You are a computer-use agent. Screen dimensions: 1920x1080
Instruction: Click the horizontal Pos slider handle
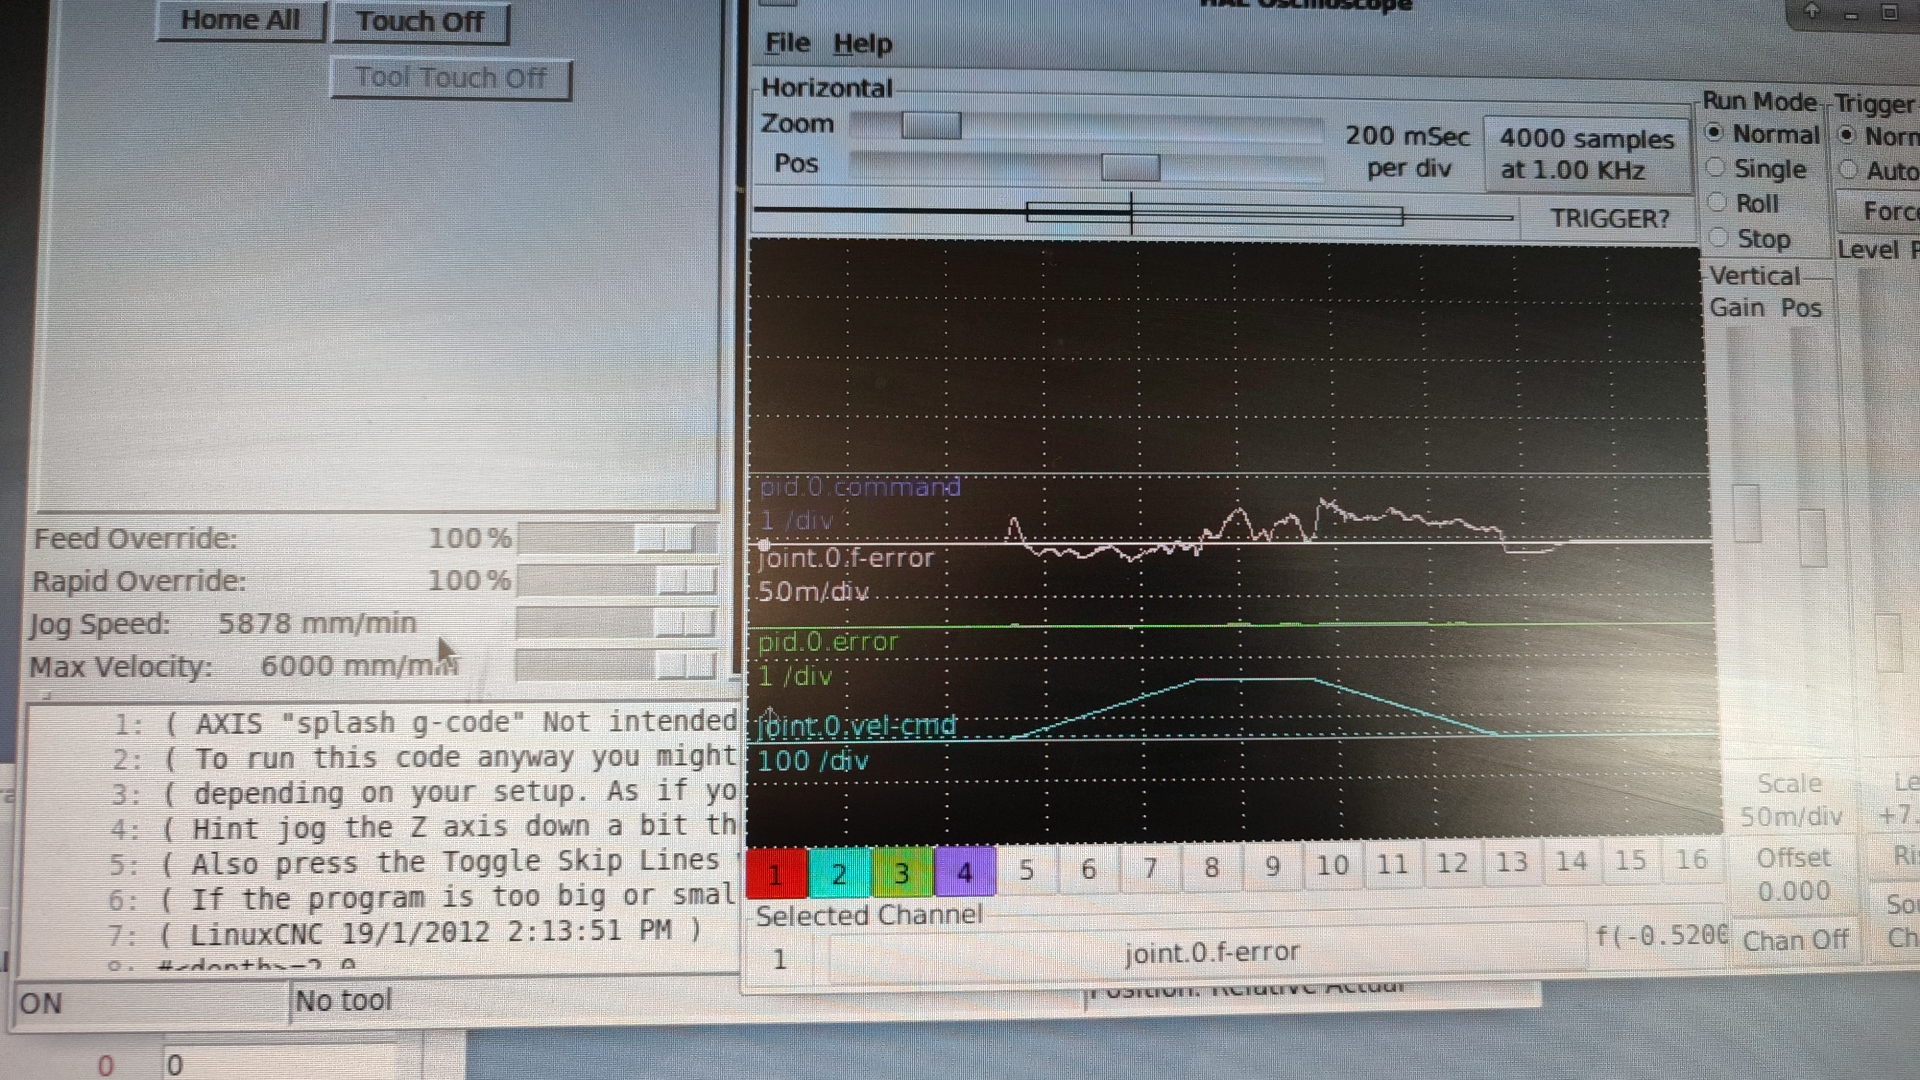coord(1130,166)
